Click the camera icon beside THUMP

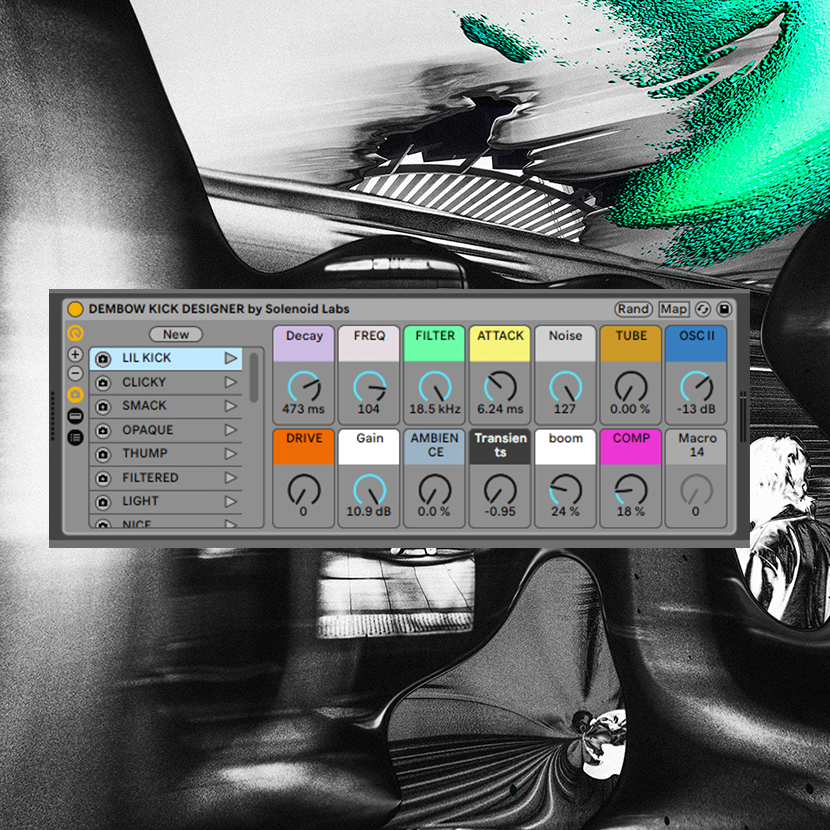pos(103,454)
